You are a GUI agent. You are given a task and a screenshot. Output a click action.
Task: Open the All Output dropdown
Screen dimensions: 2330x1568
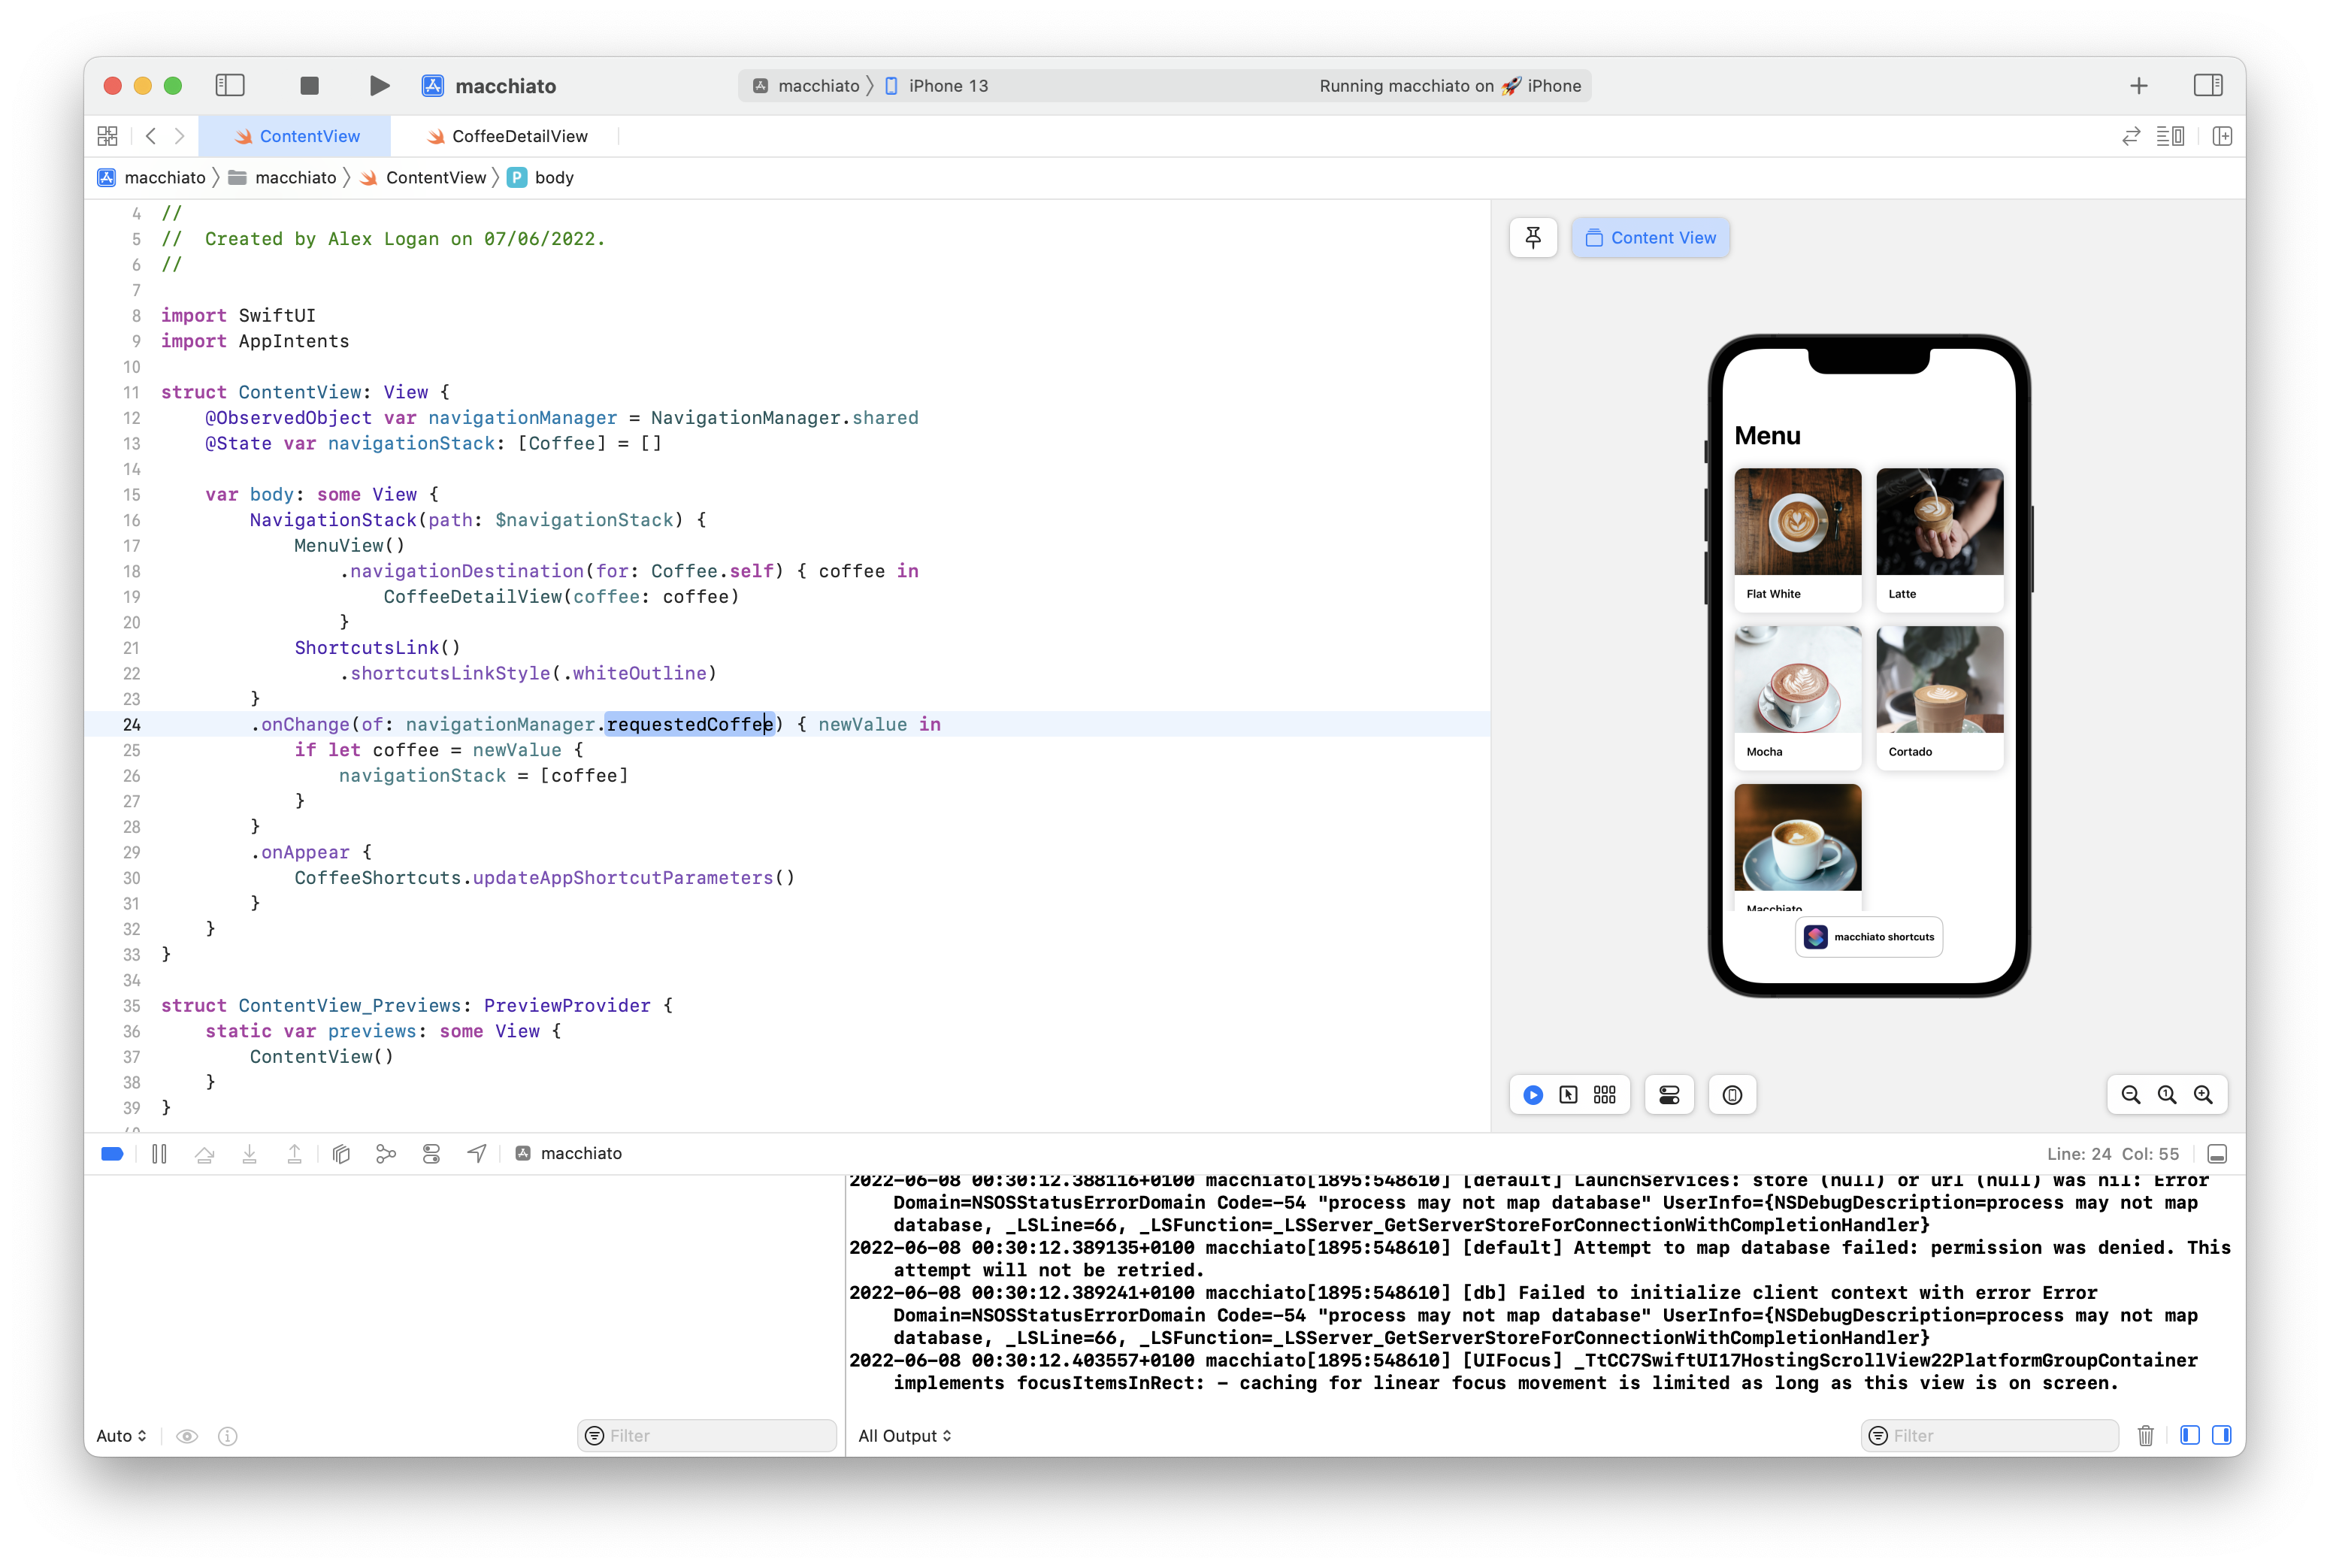(904, 1436)
